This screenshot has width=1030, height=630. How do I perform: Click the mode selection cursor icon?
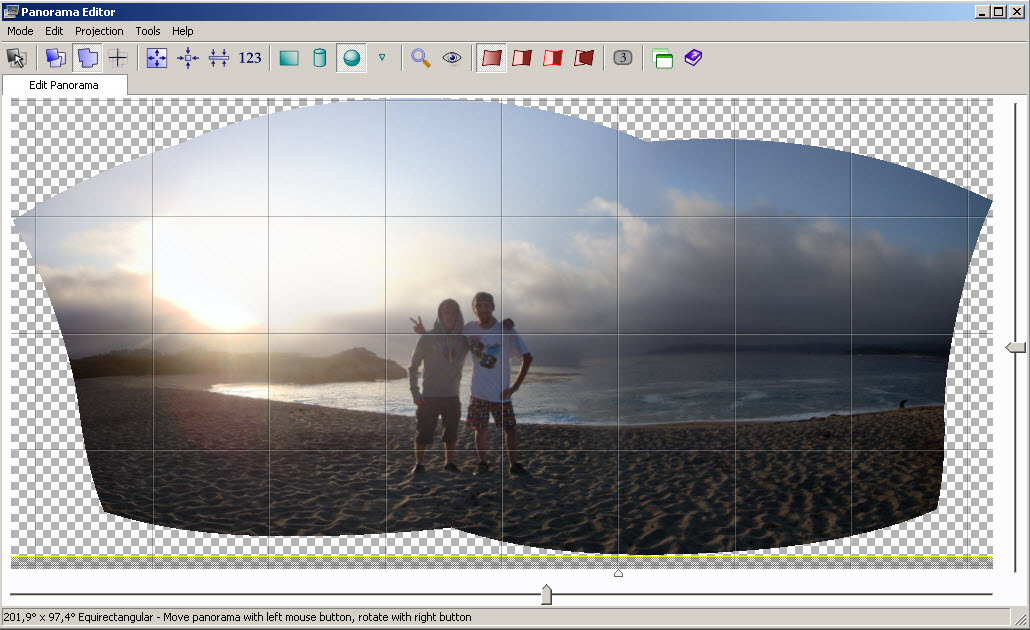[16, 58]
